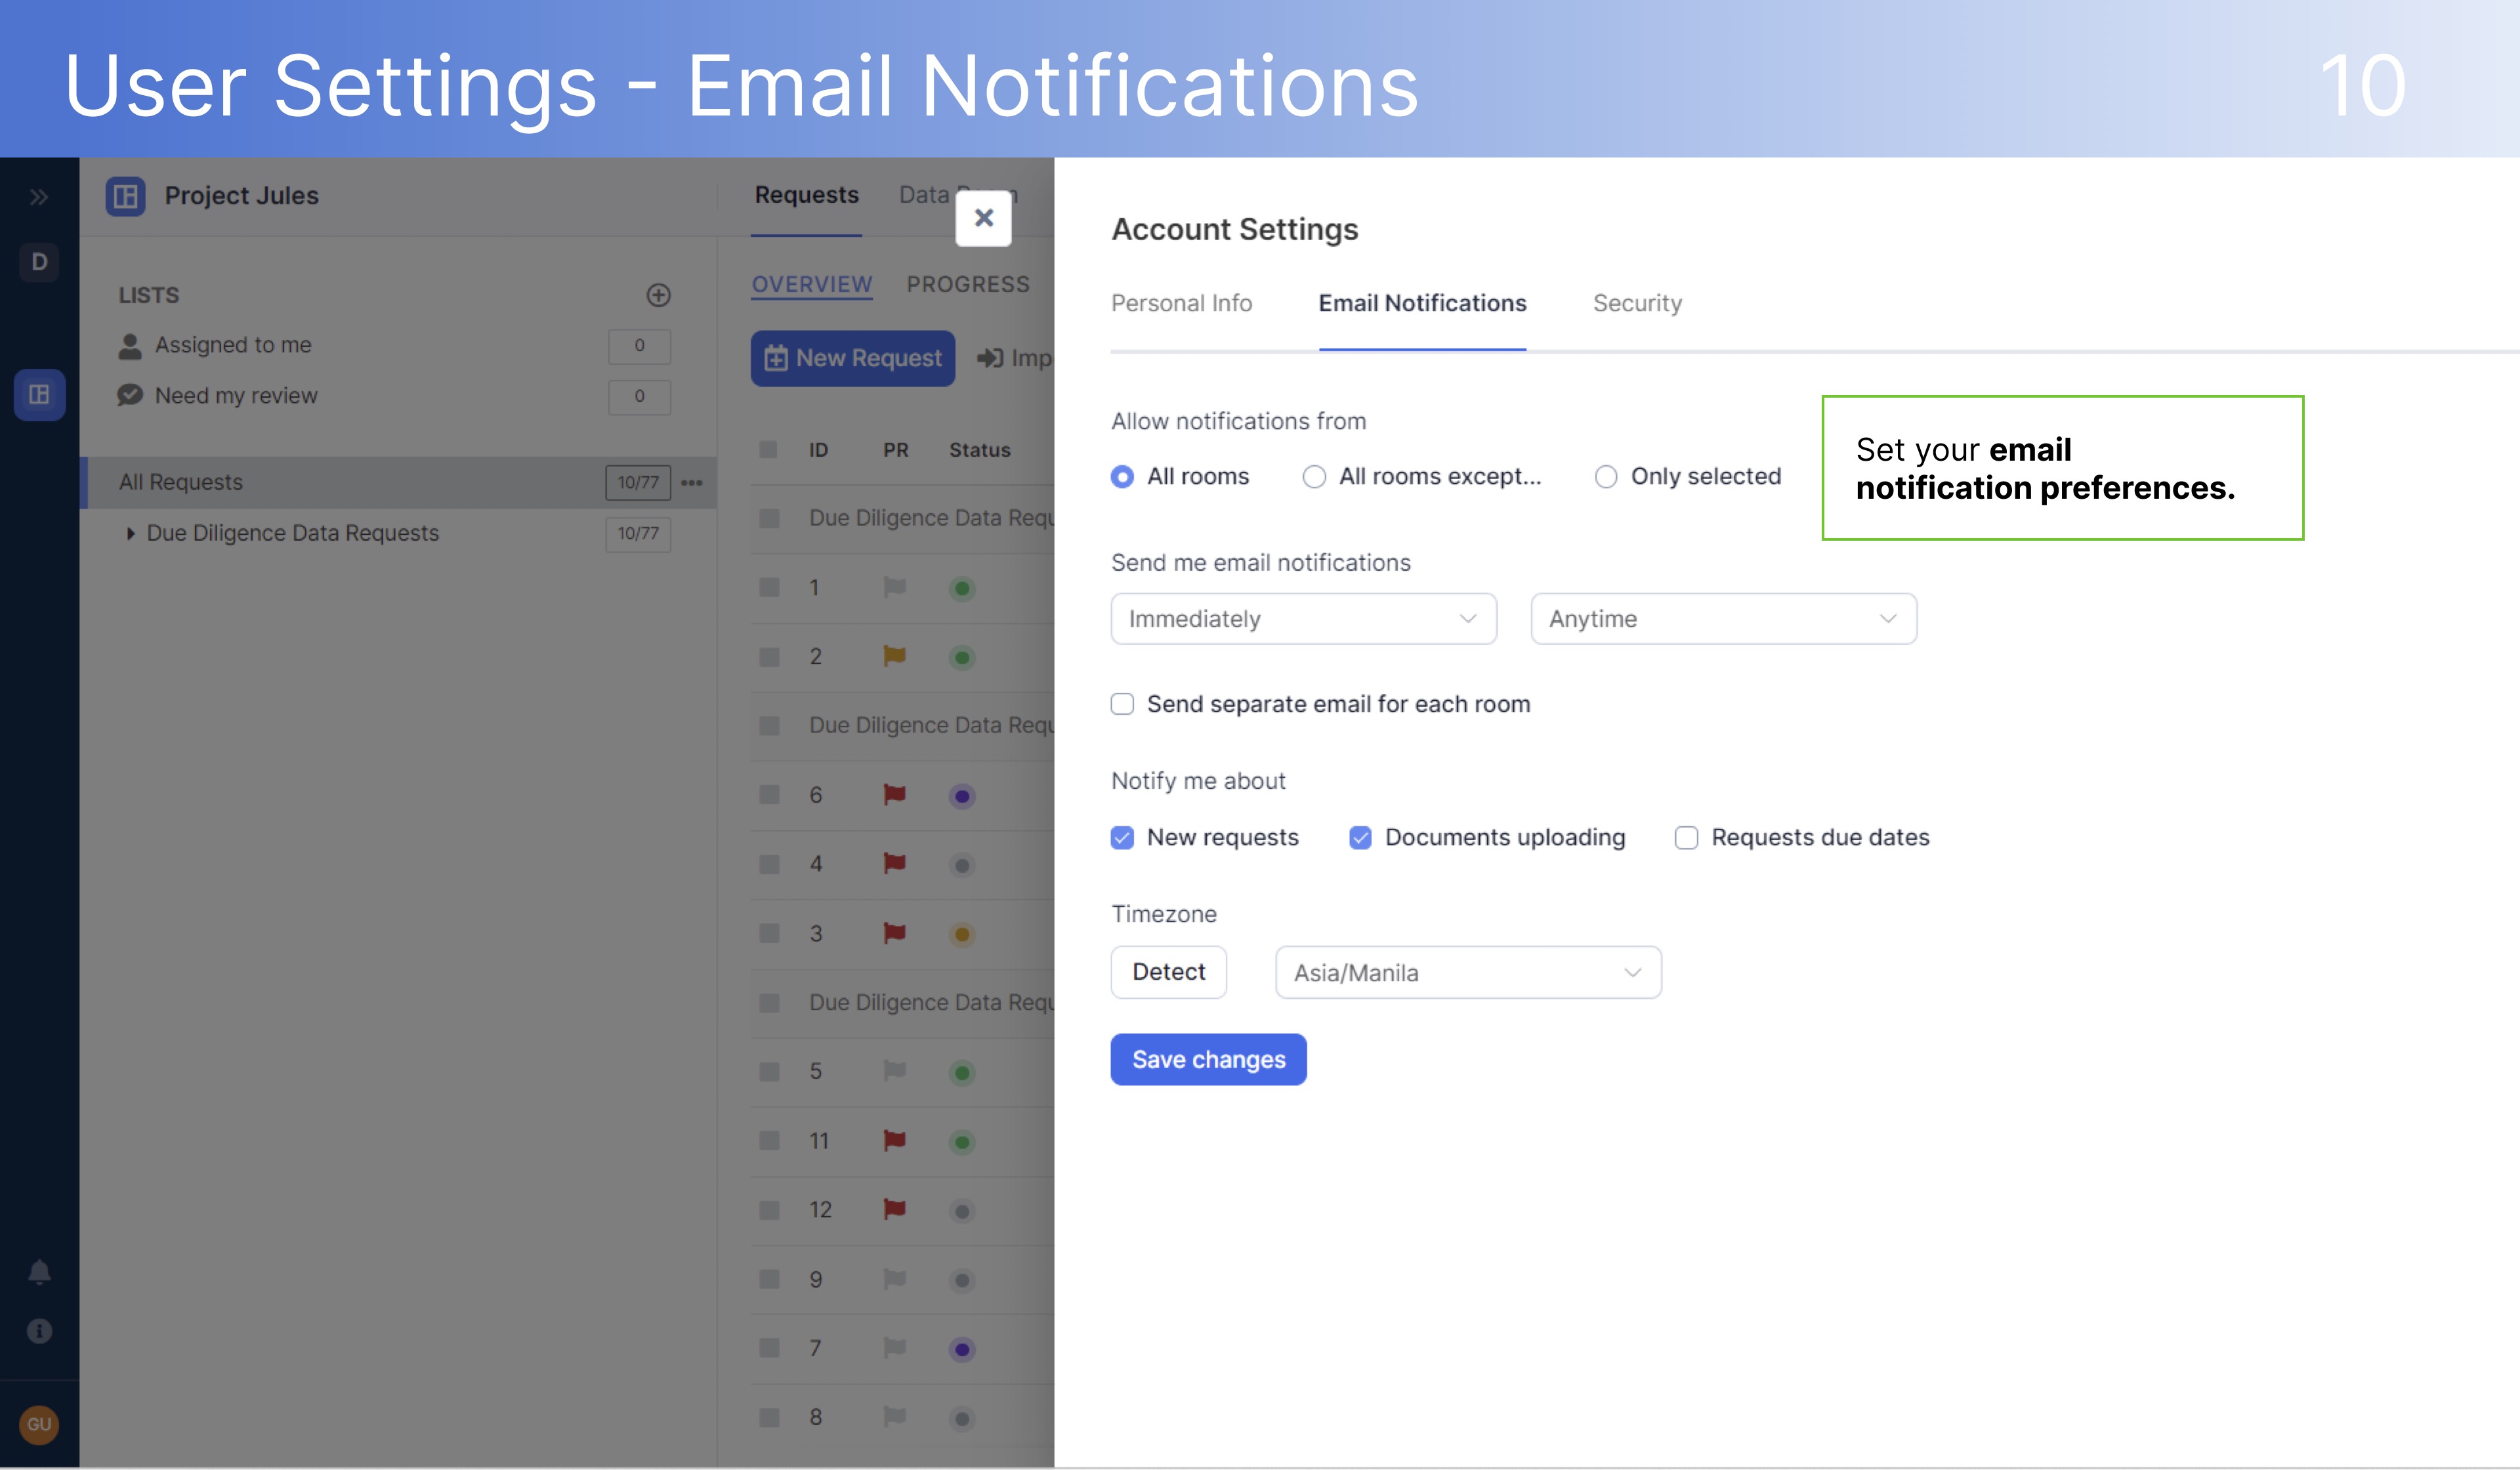Expand the Due Diligence Data Requests list
Viewport: 2520px width, 1470px height.
(131, 533)
